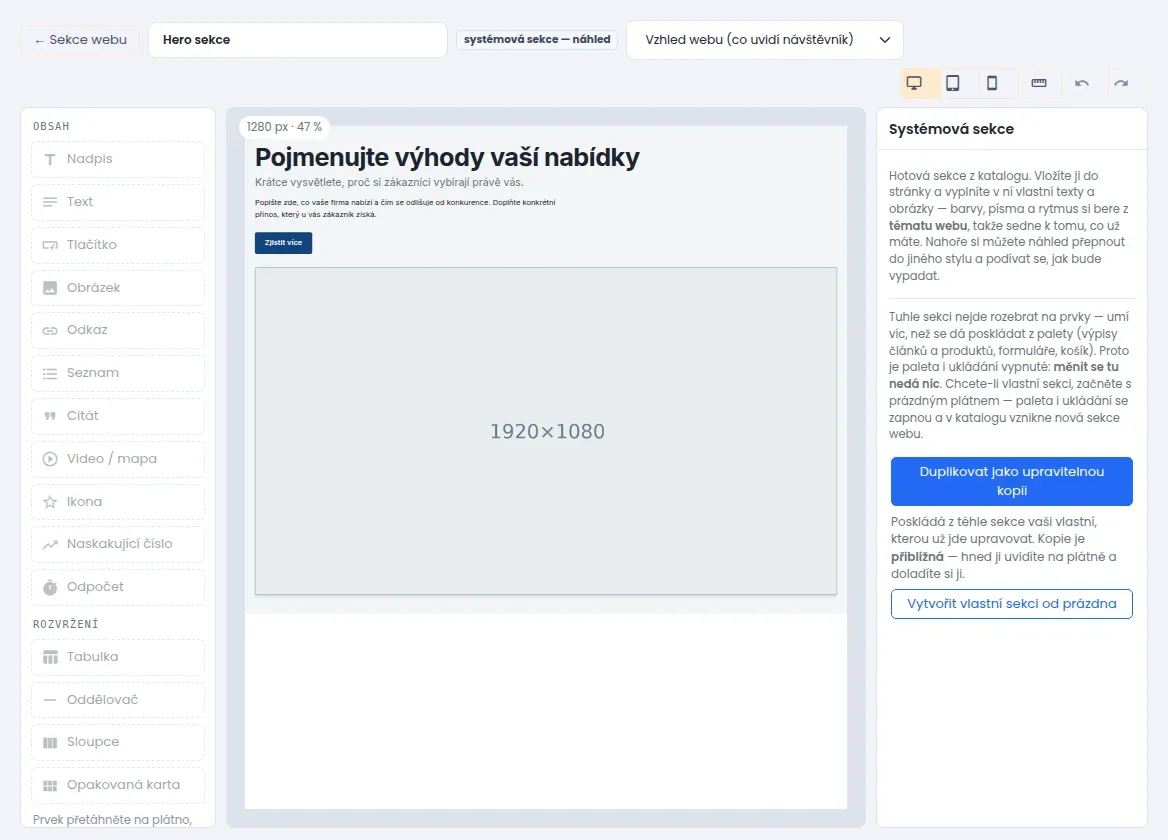Click the Odpočet stopwatch icon

(50, 588)
